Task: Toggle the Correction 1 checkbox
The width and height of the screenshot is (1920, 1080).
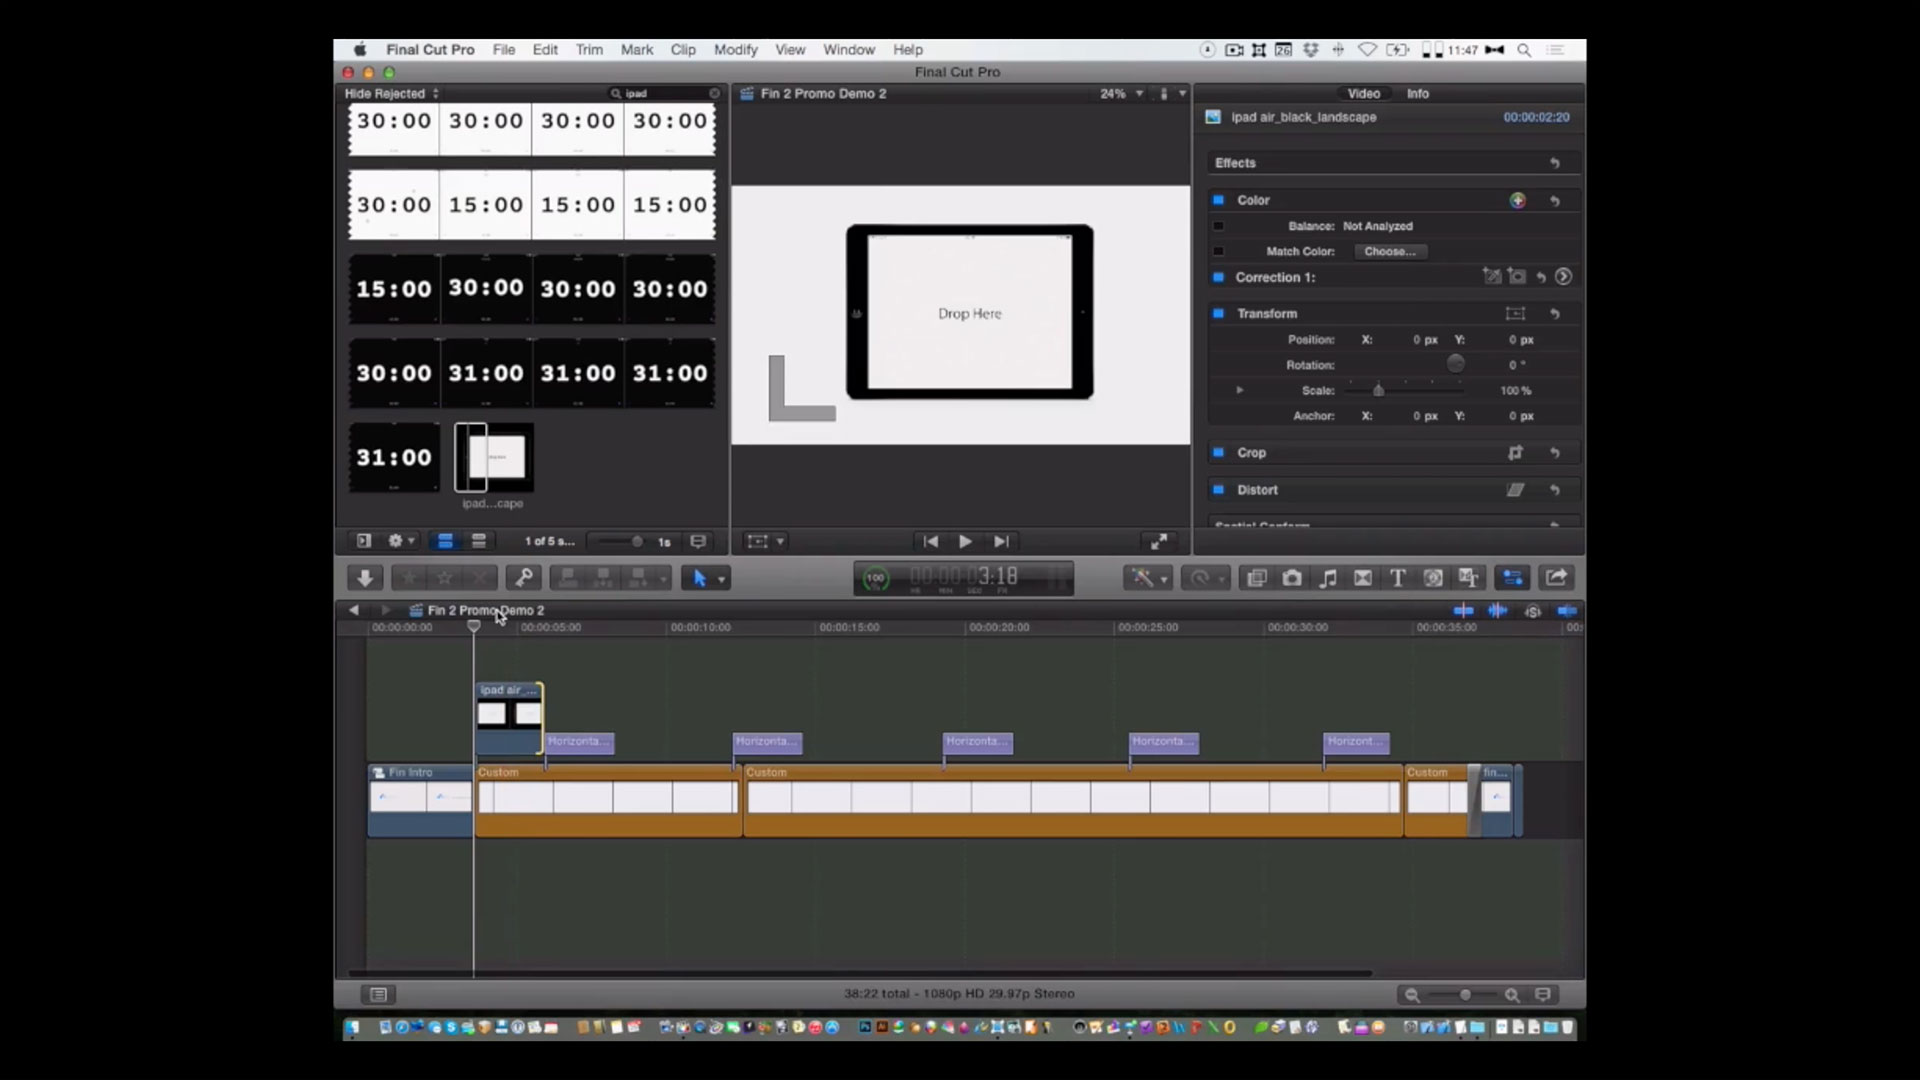Action: pyautogui.click(x=1218, y=277)
